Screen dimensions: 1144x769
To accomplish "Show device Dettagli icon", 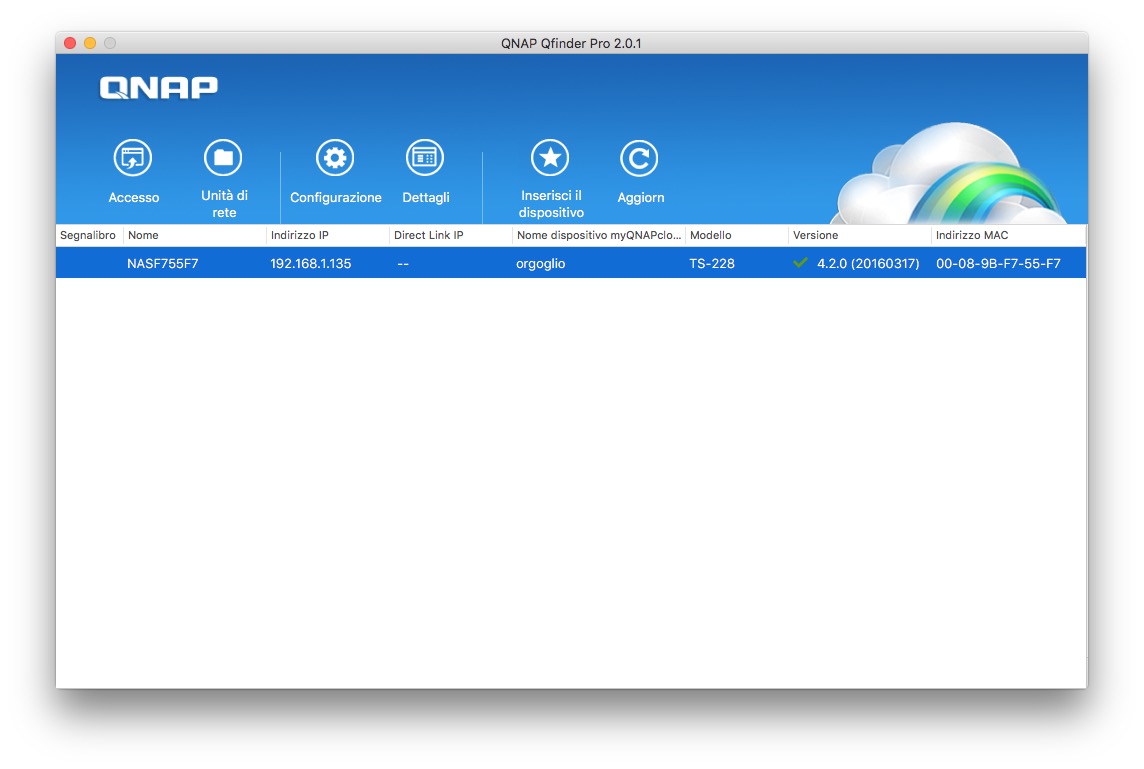I will coord(425,158).
